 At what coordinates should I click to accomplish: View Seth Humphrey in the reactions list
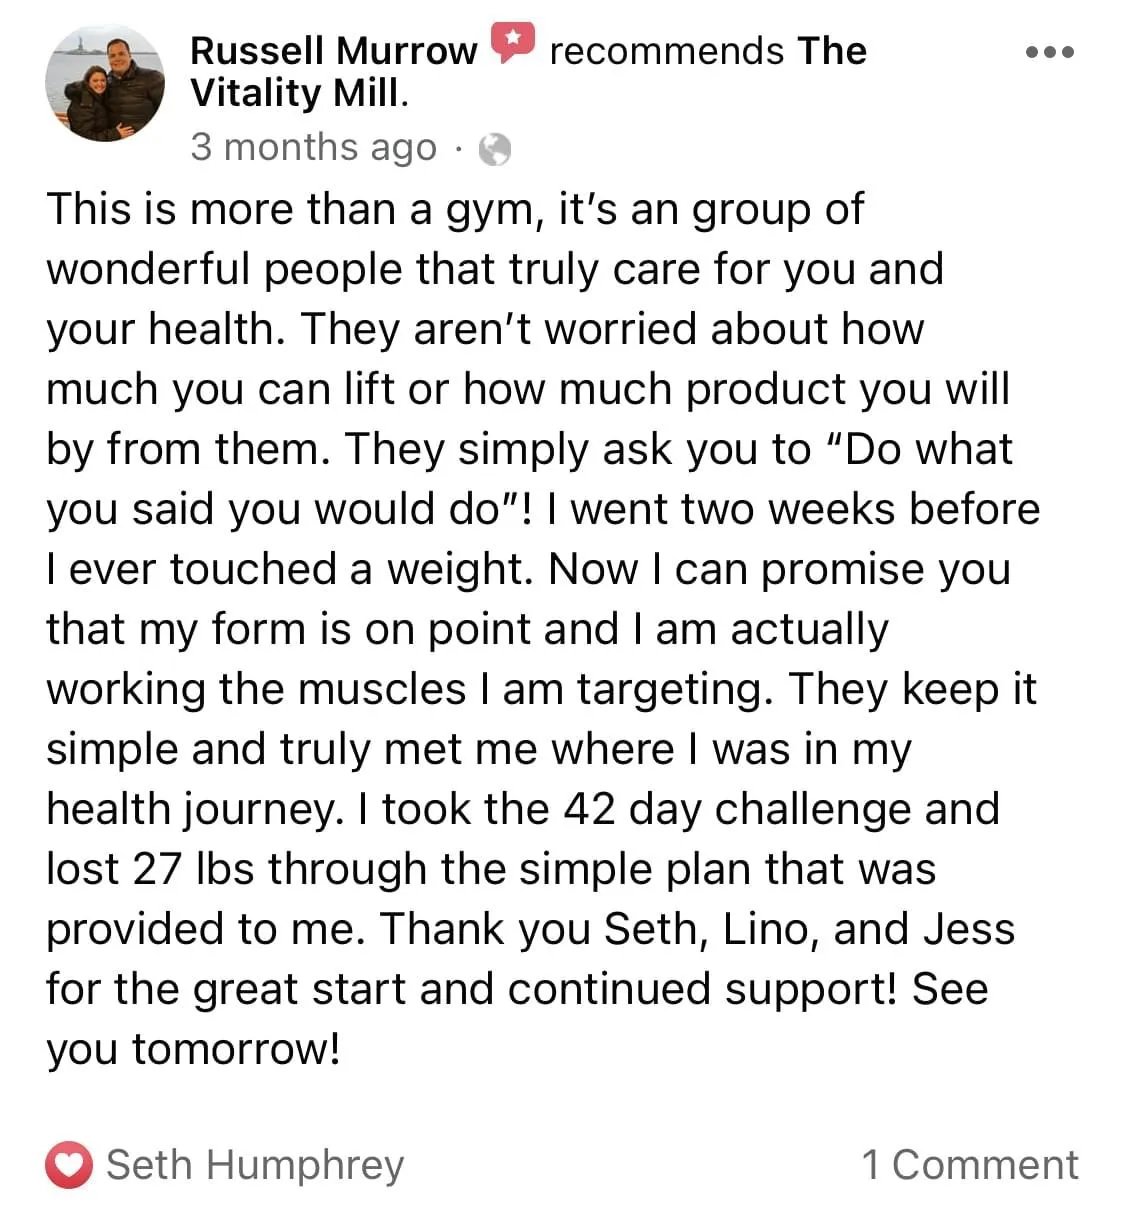click(x=255, y=1165)
